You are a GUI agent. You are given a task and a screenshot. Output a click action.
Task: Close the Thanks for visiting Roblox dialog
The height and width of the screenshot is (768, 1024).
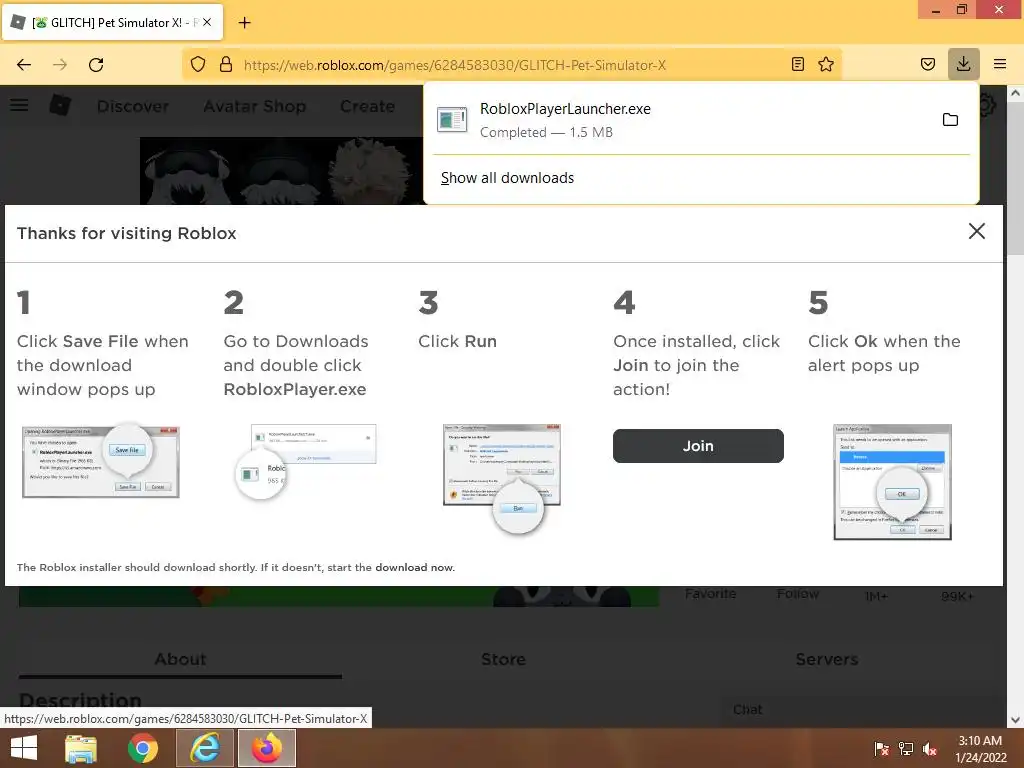[x=976, y=231]
